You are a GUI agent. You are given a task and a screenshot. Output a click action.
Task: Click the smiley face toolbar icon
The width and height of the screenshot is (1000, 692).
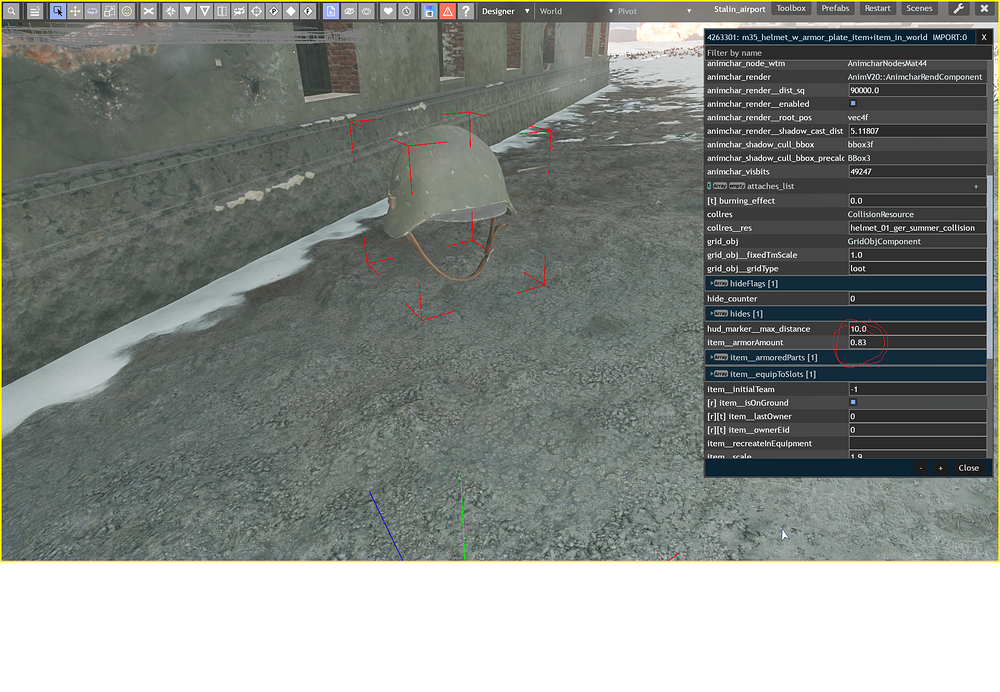click(127, 11)
